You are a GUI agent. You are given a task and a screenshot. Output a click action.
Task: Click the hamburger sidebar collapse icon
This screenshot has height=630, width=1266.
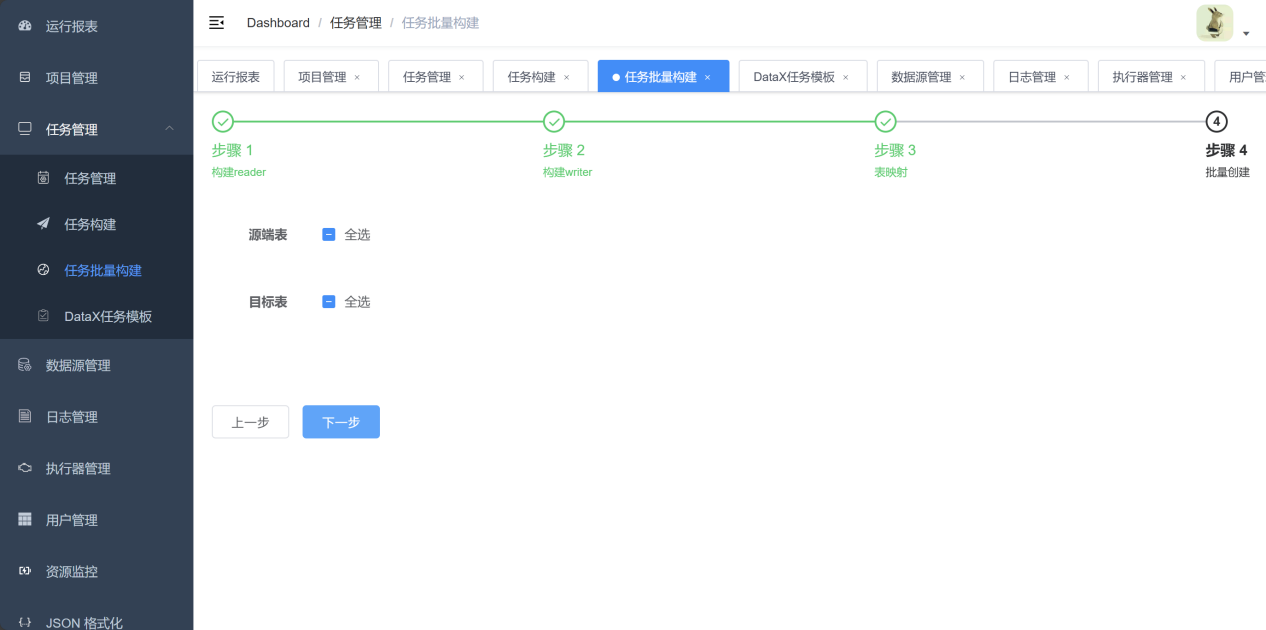click(x=216, y=23)
